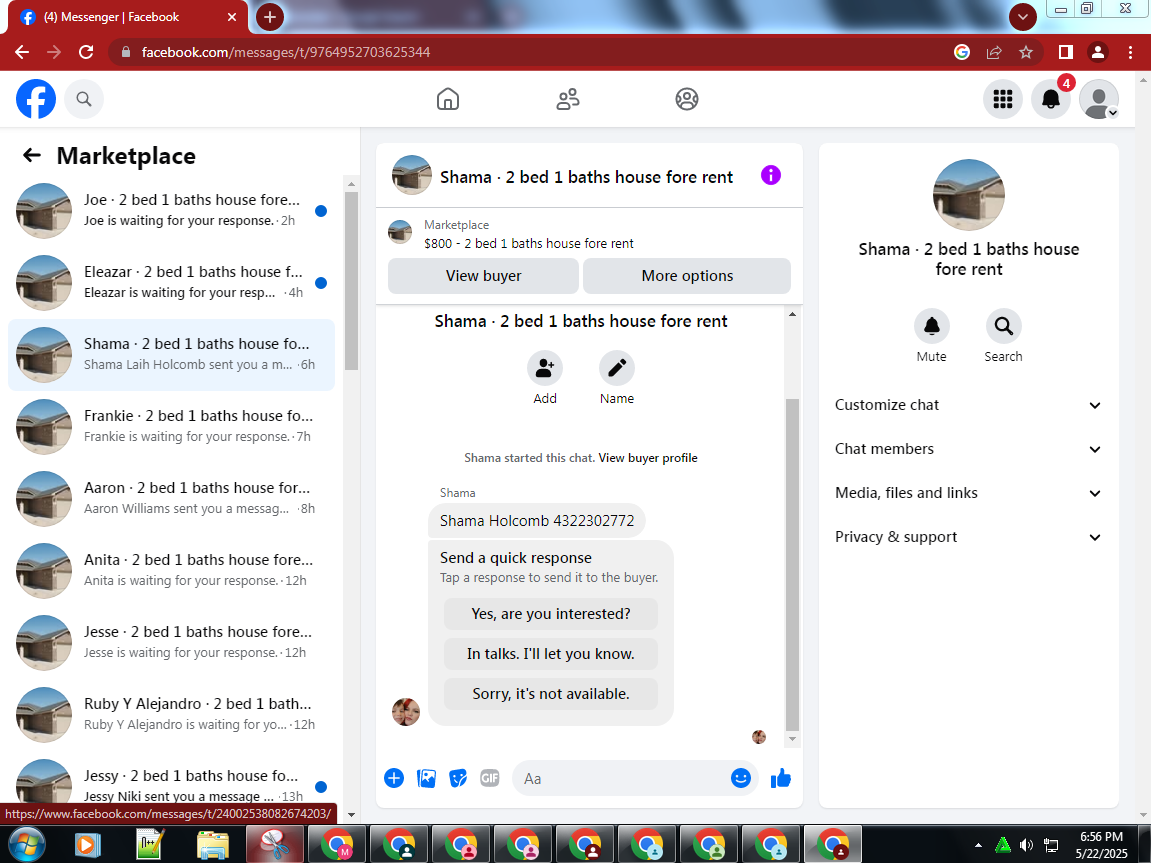The width and height of the screenshot is (1151, 863).
Task: Send quick reply 'Sorry, it's not available.'
Action: pyautogui.click(x=551, y=693)
